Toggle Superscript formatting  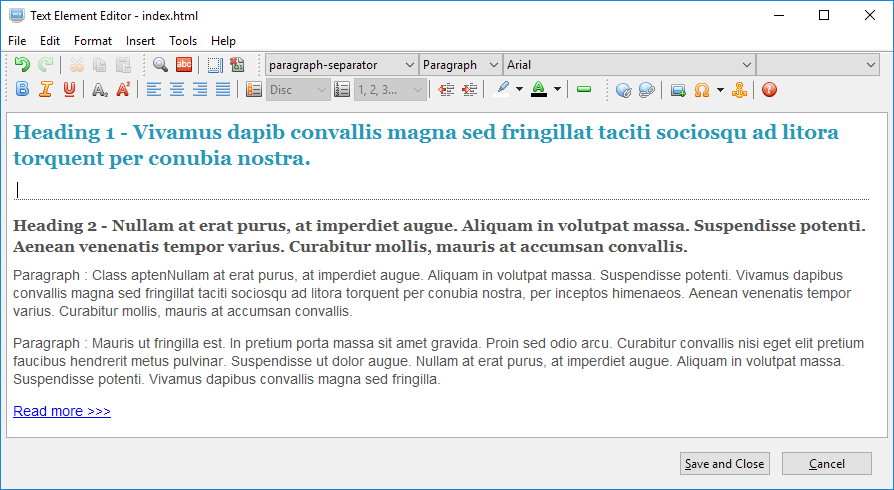(x=123, y=90)
